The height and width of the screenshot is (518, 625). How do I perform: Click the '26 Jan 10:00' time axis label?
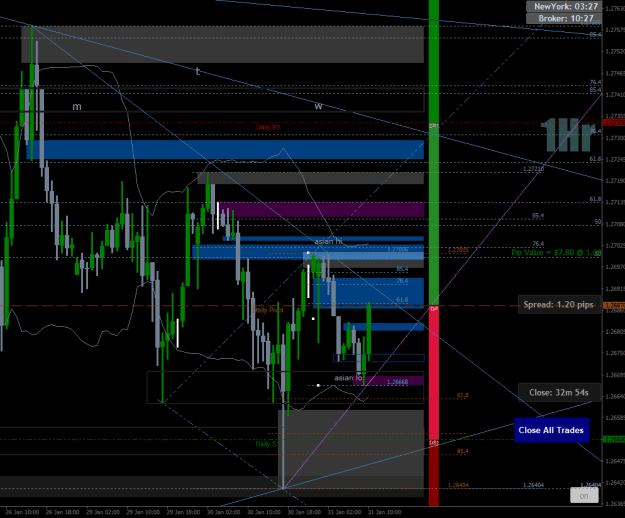22,512
